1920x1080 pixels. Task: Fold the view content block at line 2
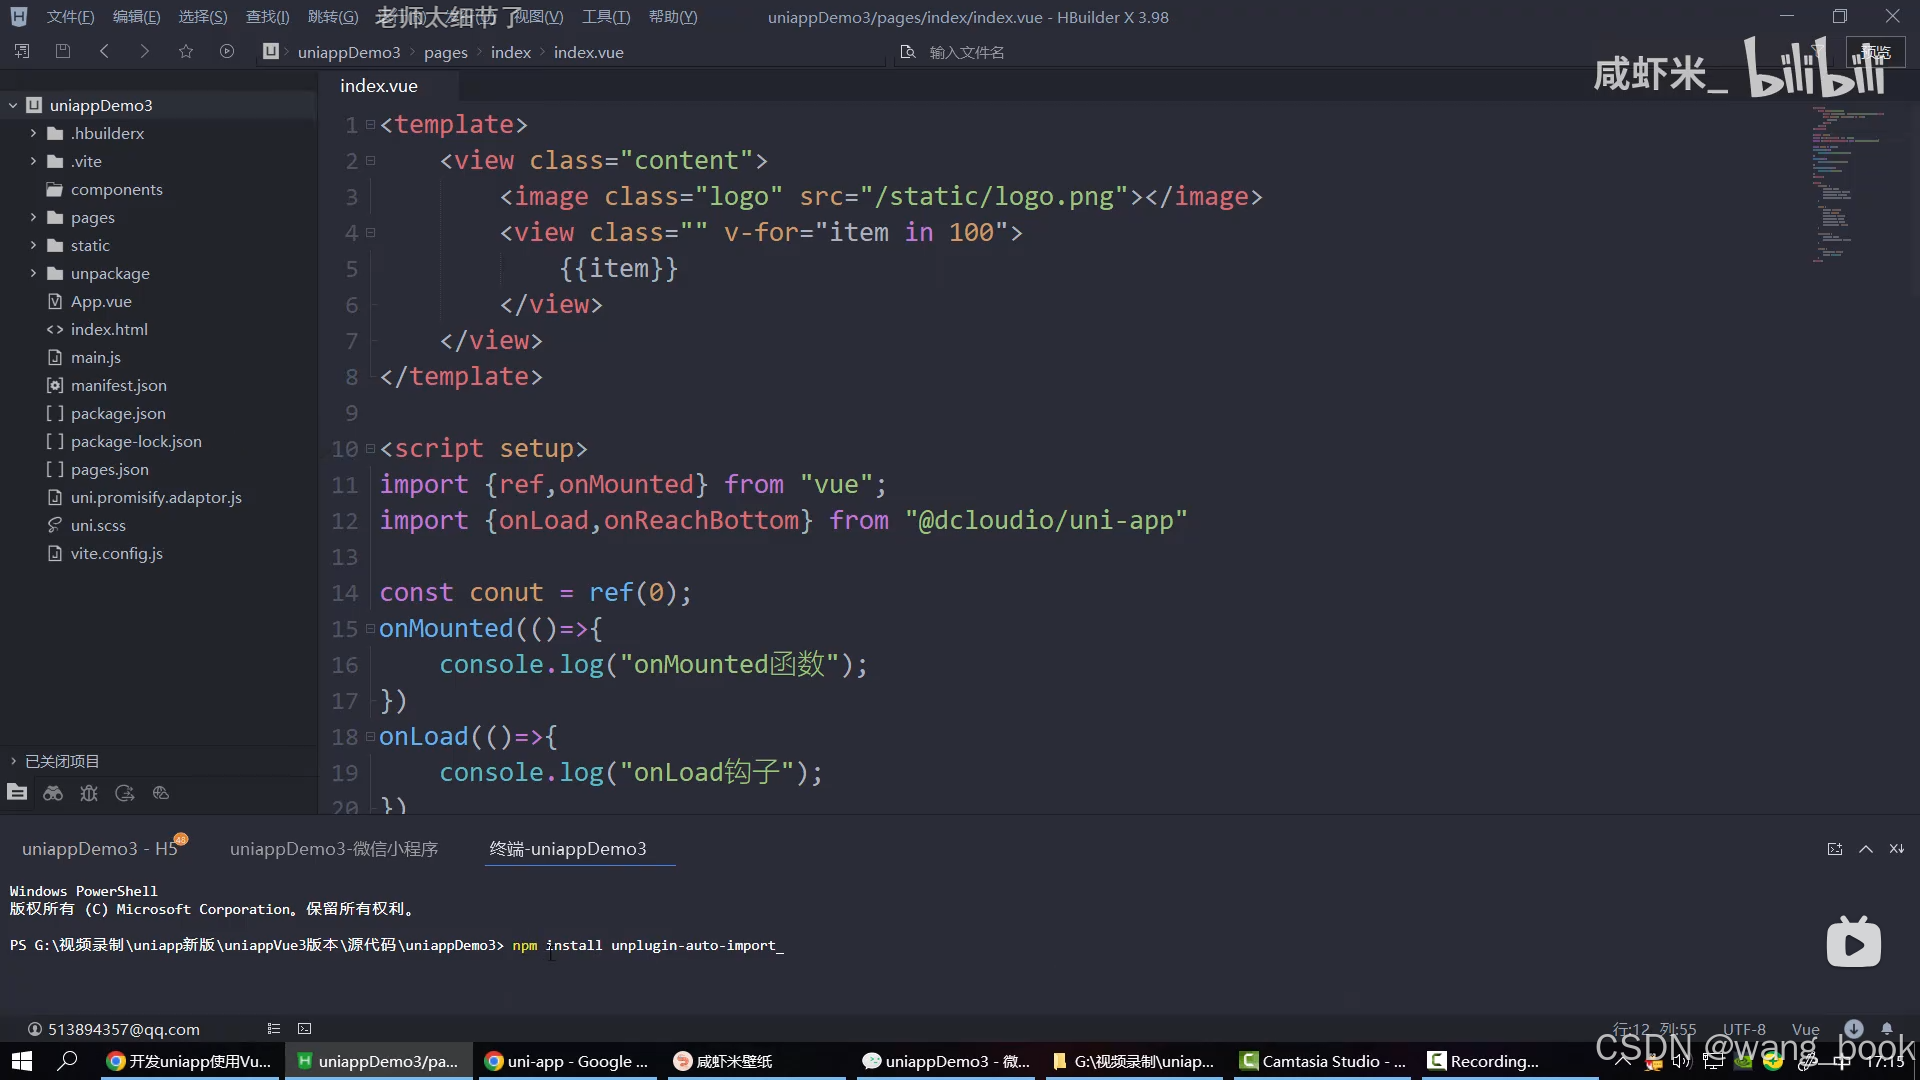pos(371,161)
